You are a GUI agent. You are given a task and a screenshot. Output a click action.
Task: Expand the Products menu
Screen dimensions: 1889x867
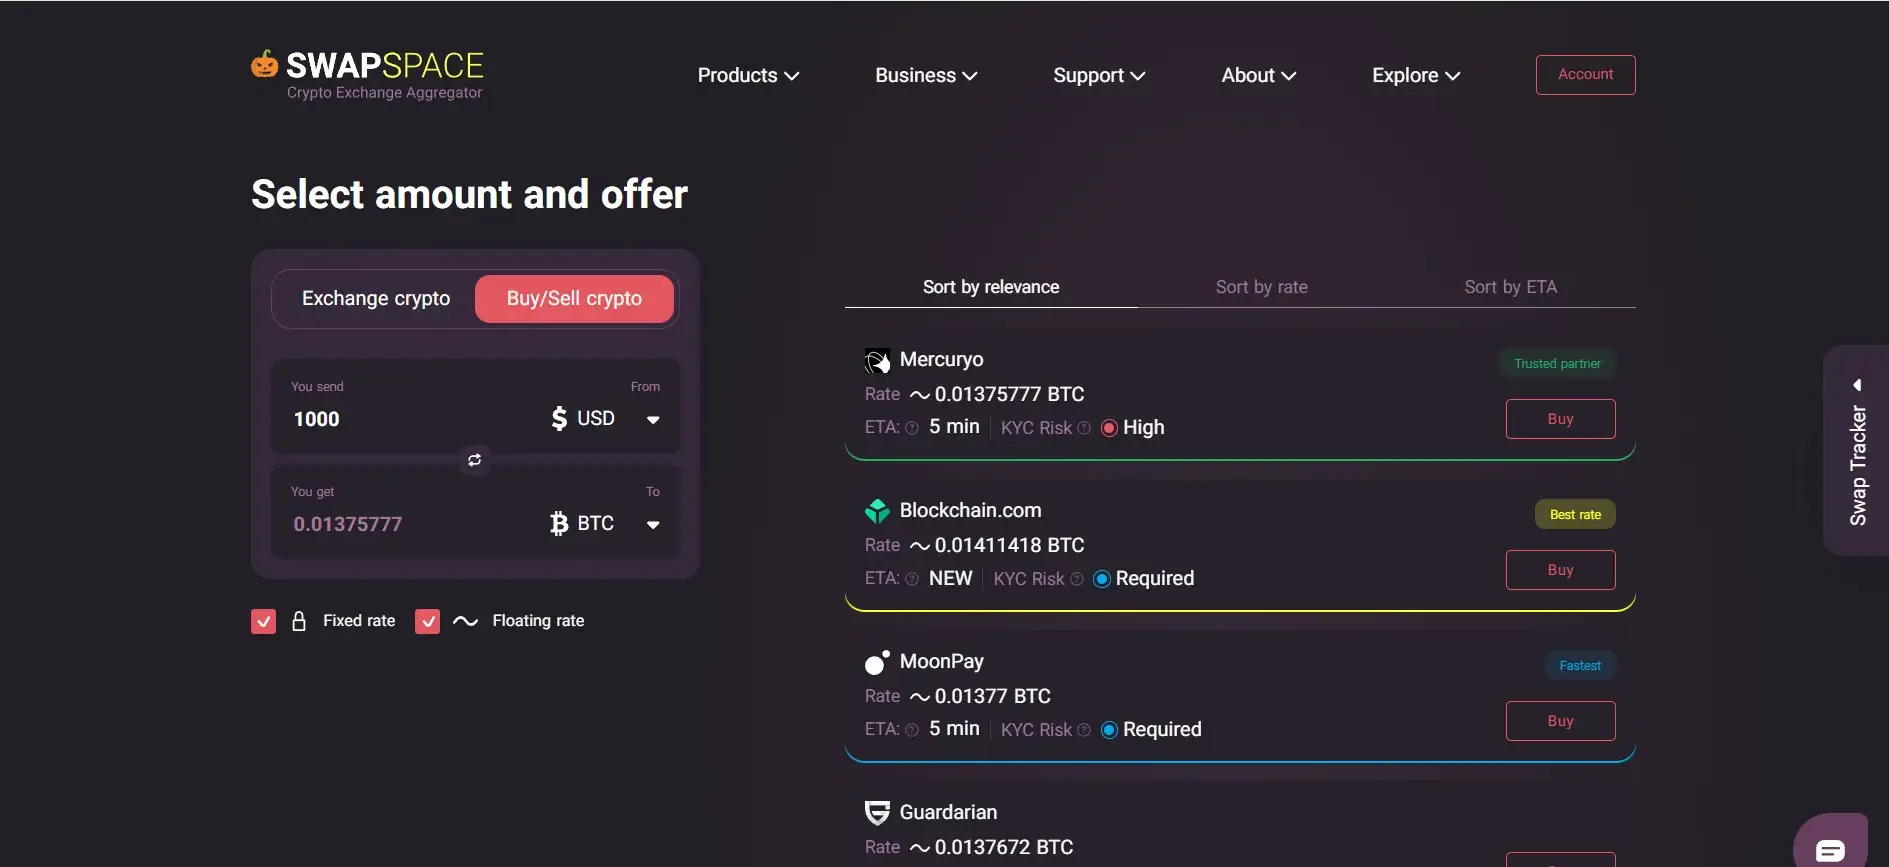748,76
